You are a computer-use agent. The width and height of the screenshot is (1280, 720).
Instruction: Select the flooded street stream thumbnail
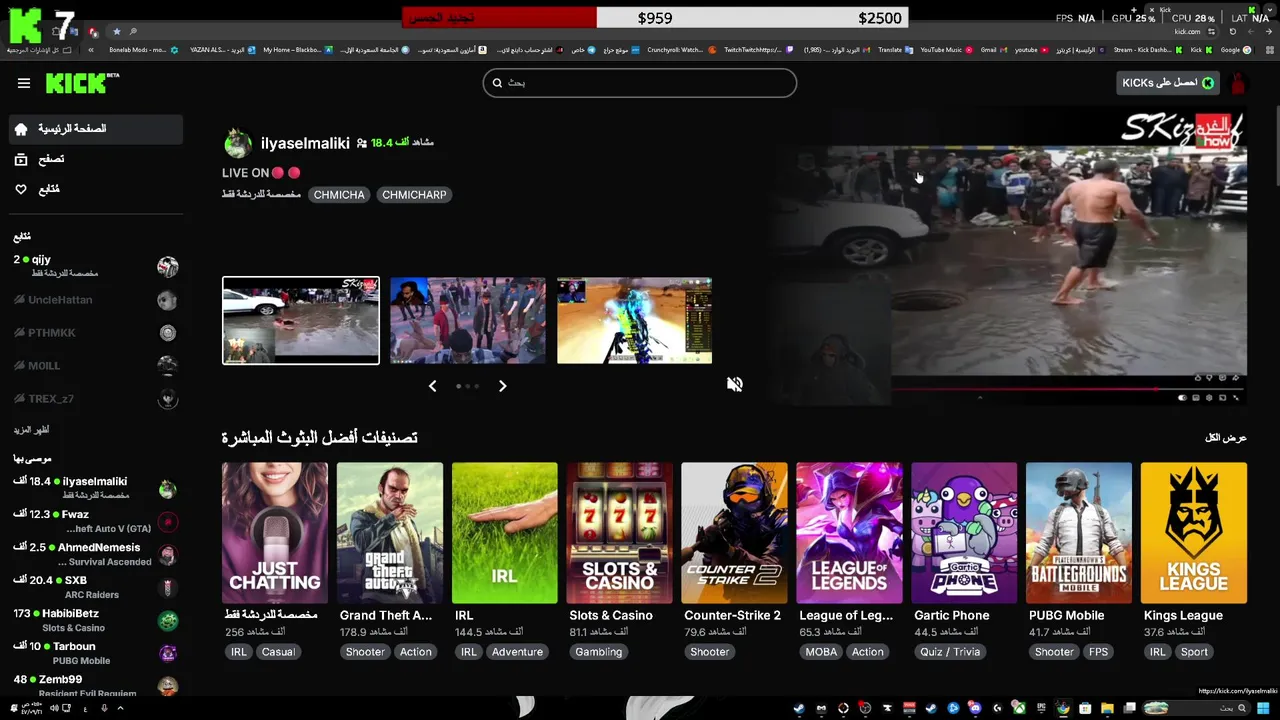pyautogui.click(x=301, y=320)
